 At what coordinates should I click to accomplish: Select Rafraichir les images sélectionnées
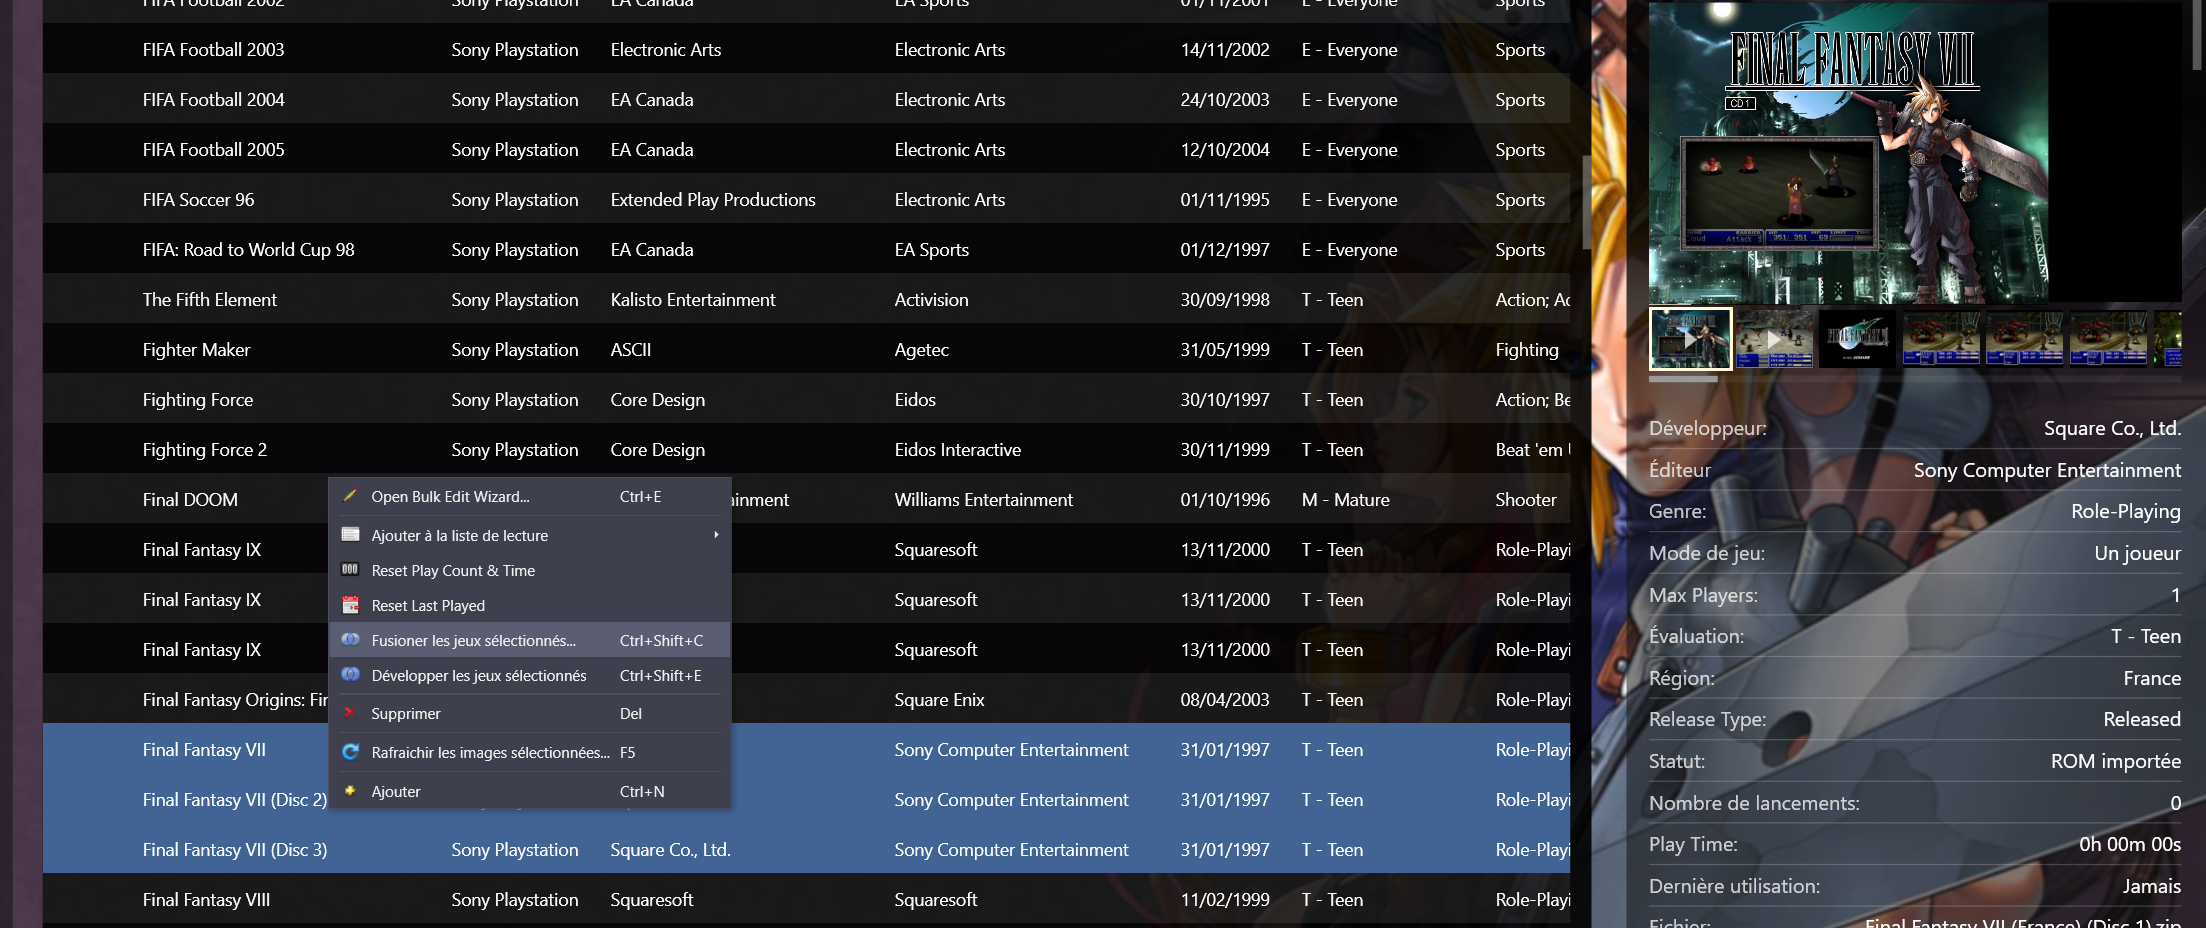[530, 752]
